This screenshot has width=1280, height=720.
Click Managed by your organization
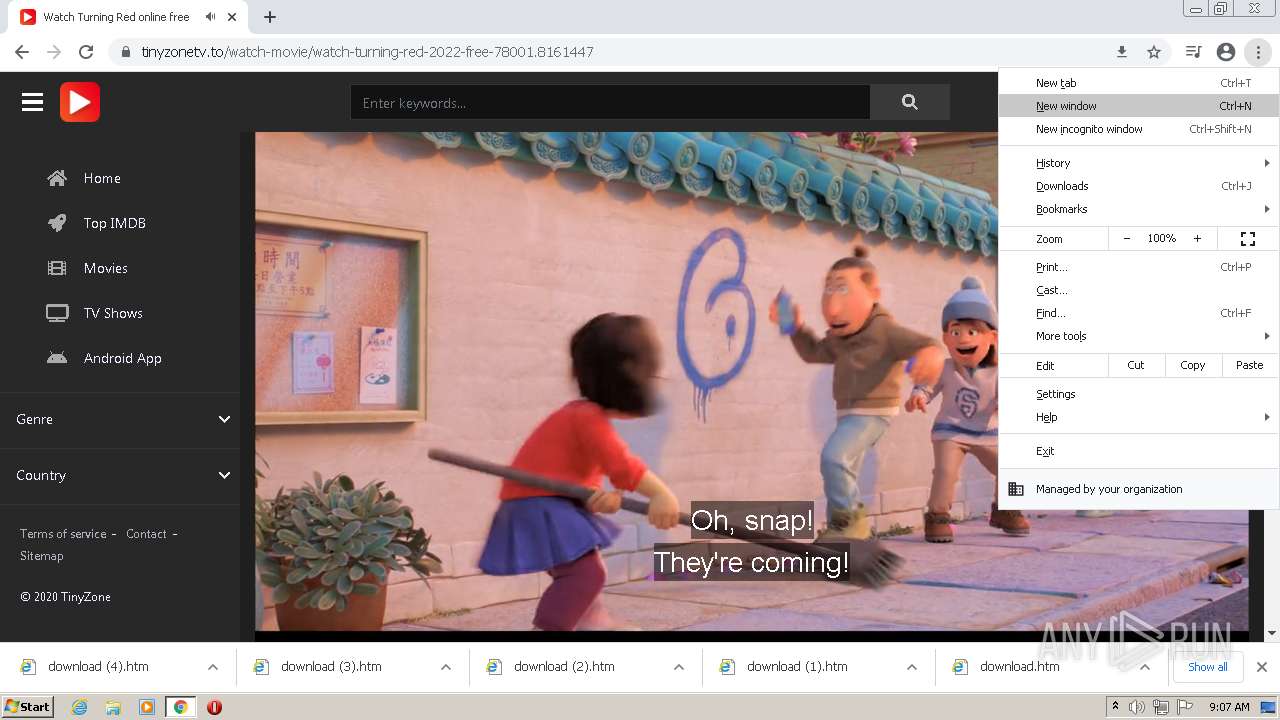[x=1138, y=489]
